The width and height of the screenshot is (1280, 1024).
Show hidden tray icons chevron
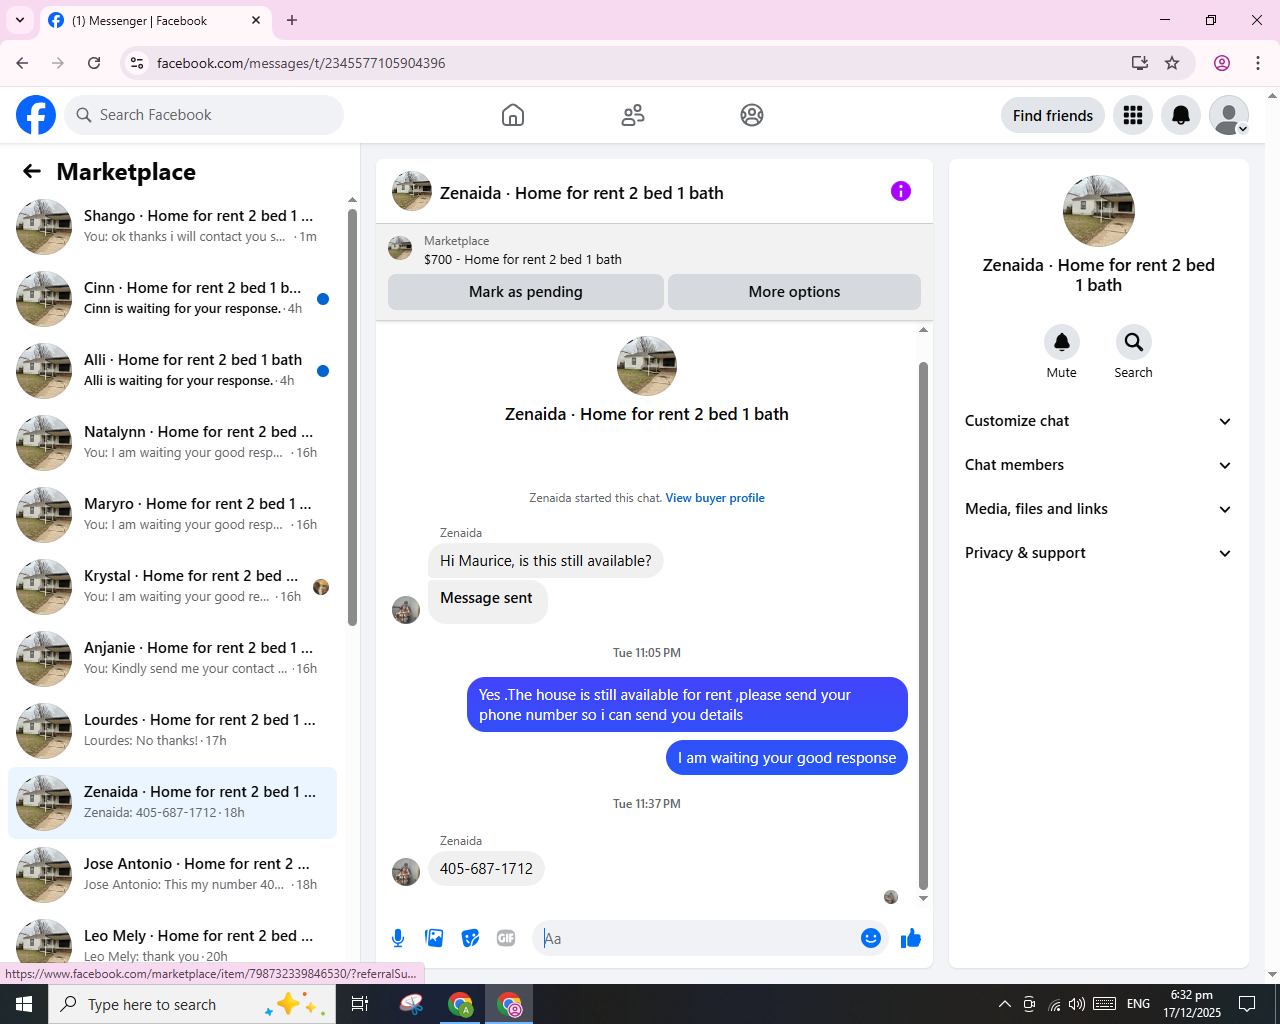click(1004, 1004)
